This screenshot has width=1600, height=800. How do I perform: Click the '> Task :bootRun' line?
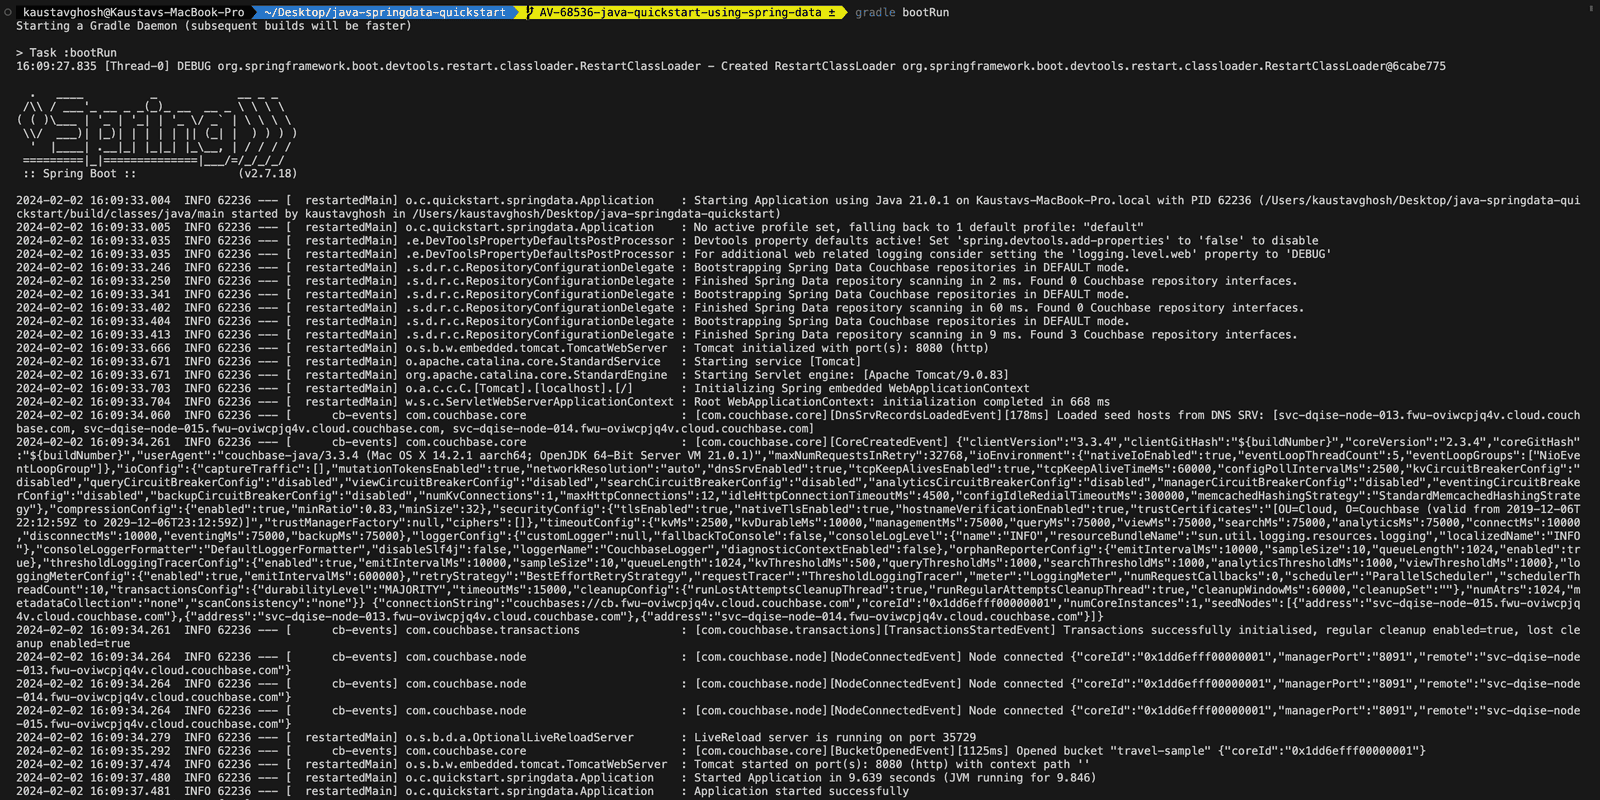[x=66, y=53]
